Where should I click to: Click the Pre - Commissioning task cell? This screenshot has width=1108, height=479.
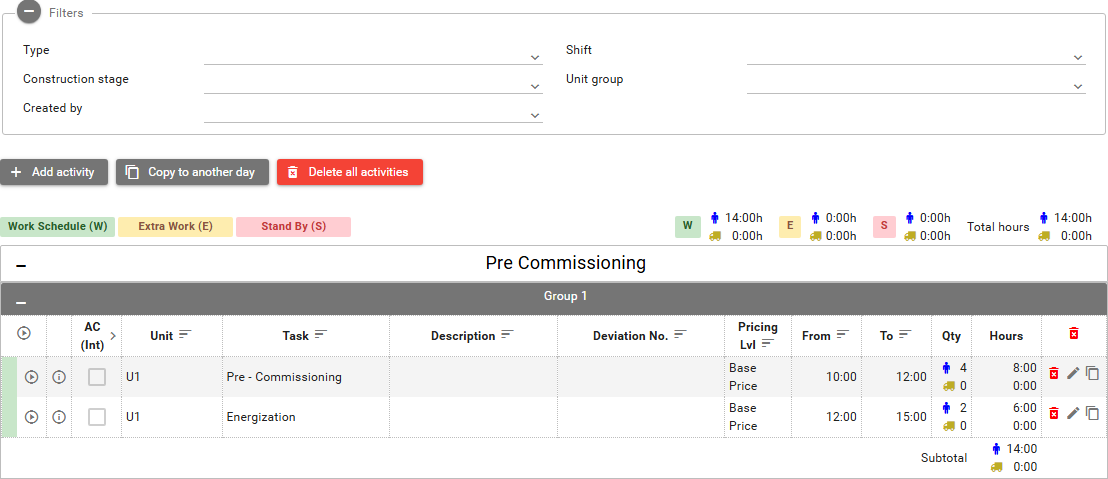305,377
